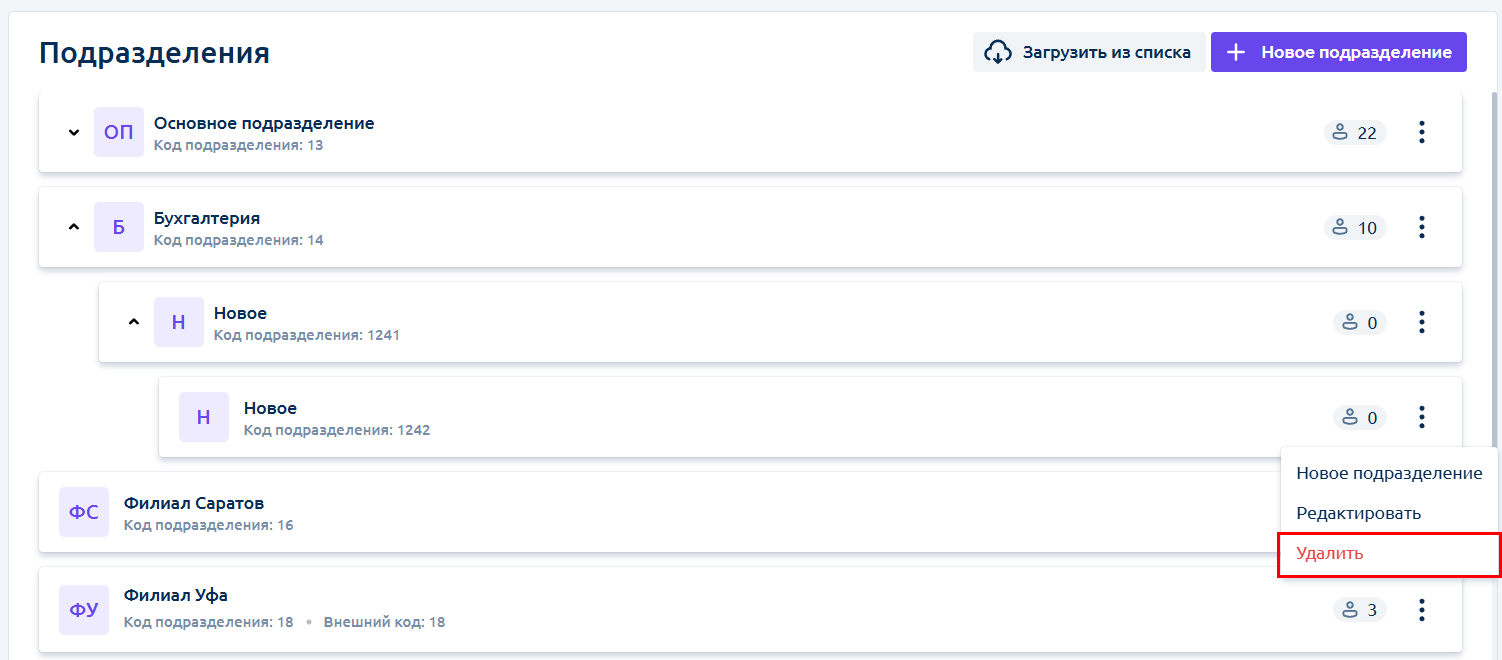Click employee count 10 badge for Бухгалтерия
Viewport: 1502px width, 660px height.
click(1355, 228)
